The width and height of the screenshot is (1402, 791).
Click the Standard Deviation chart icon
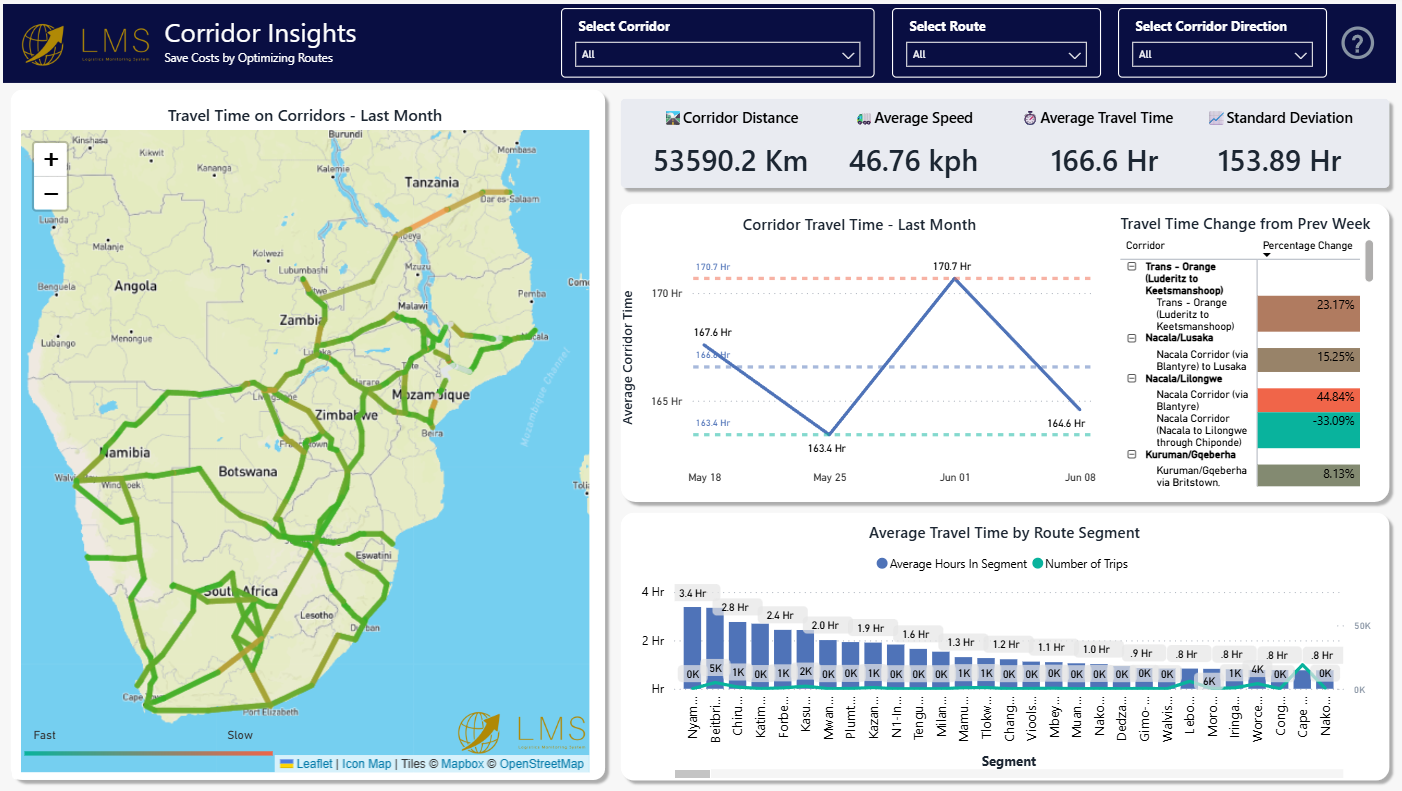[1215, 118]
